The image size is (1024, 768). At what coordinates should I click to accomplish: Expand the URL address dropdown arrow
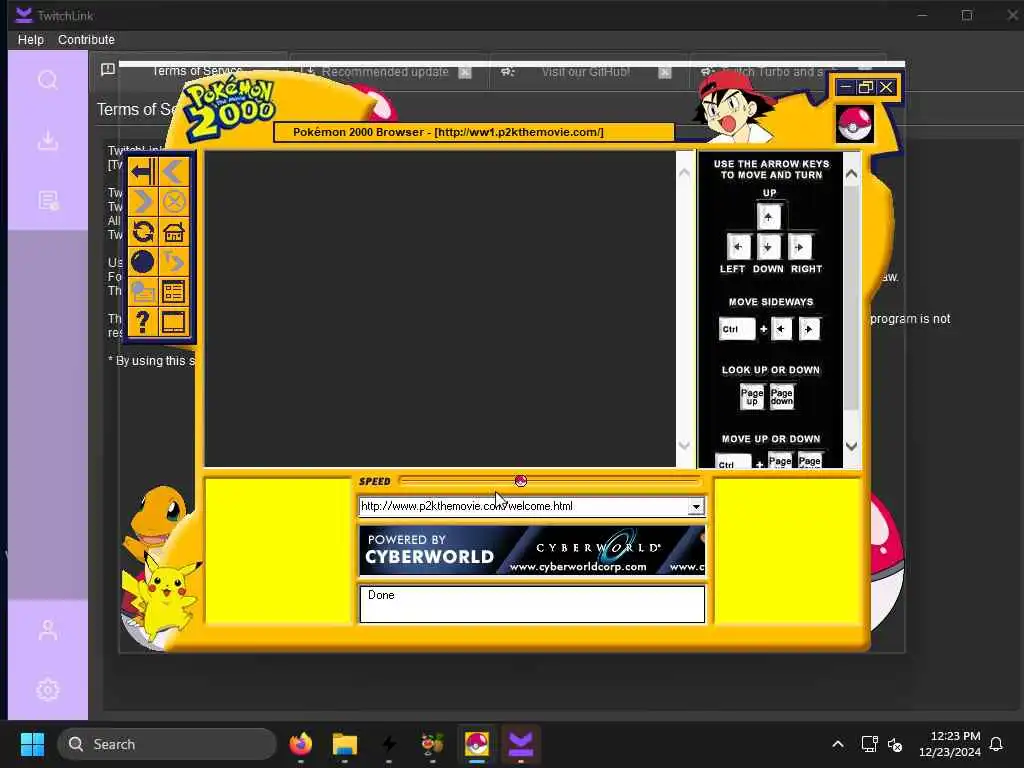pyautogui.click(x=696, y=507)
